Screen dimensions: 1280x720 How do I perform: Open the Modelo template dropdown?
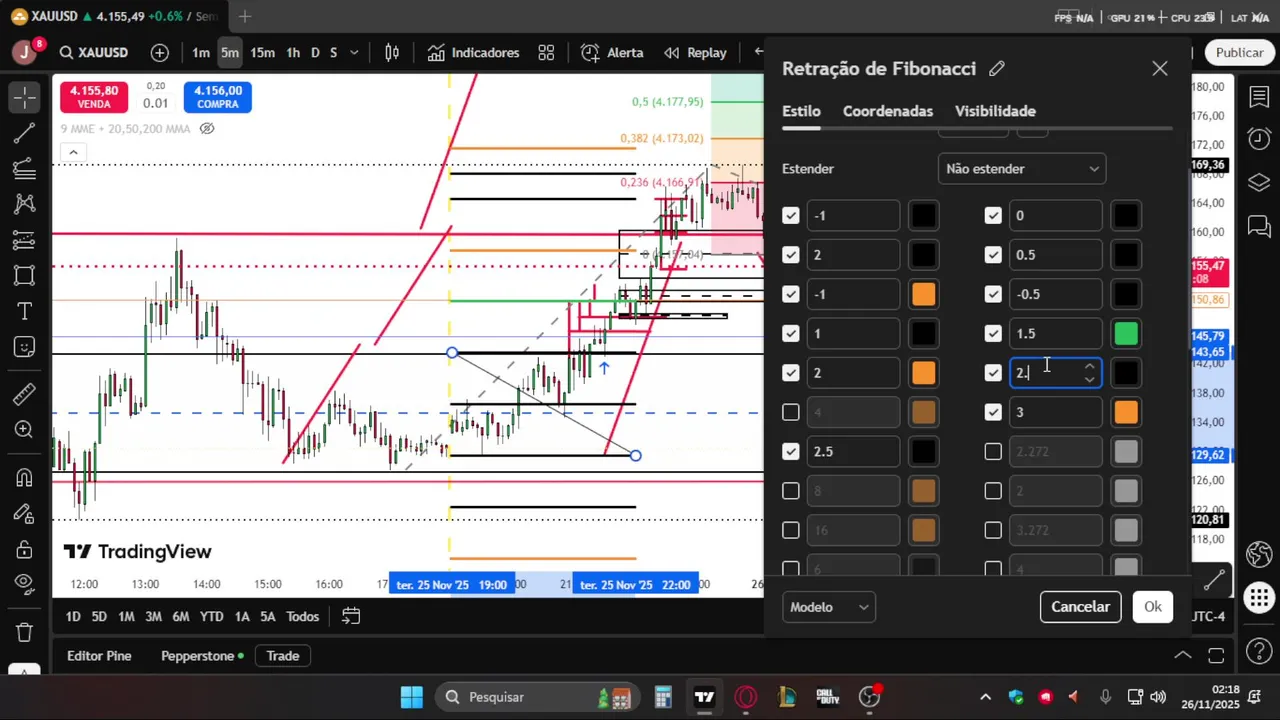(829, 607)
